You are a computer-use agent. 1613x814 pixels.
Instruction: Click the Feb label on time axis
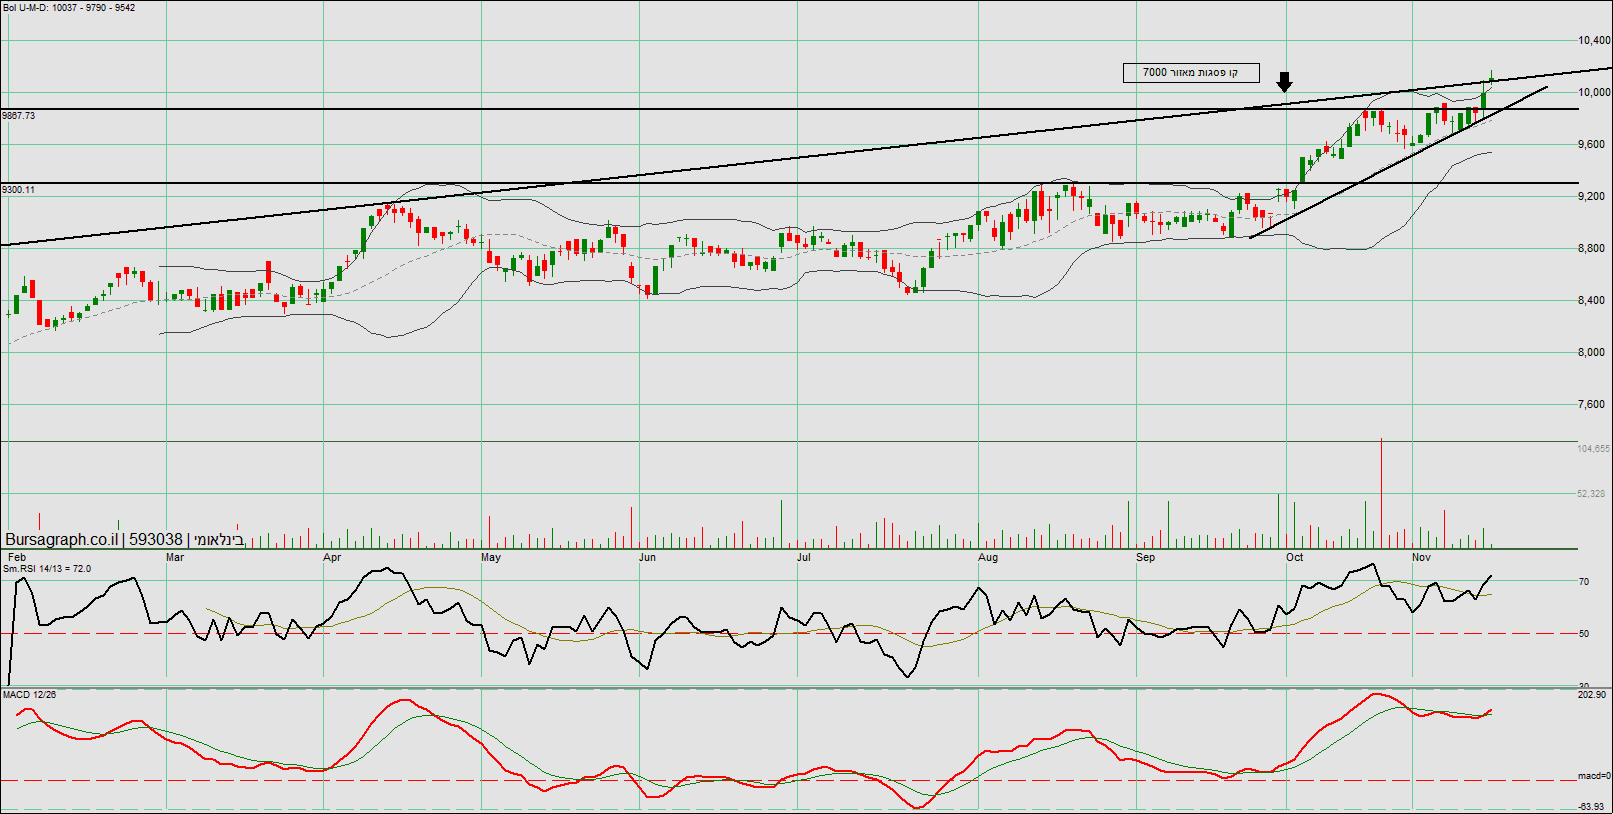tap(17, 557)
